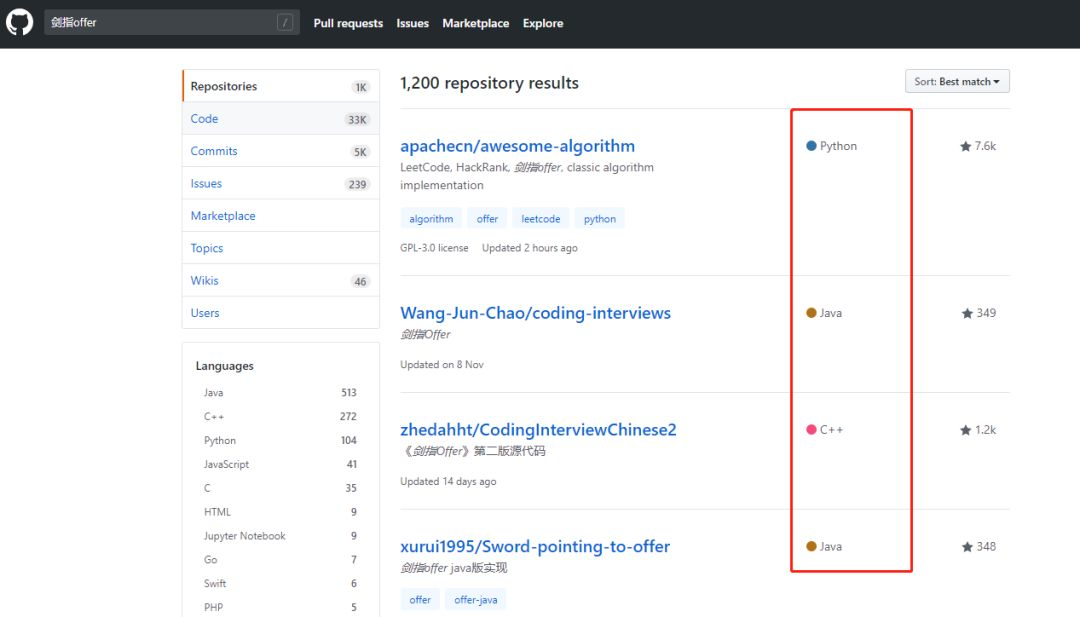Open the zhedahht/CodingInterviewChinese2 repository
Screen dimensions: 1080x617
538,430
